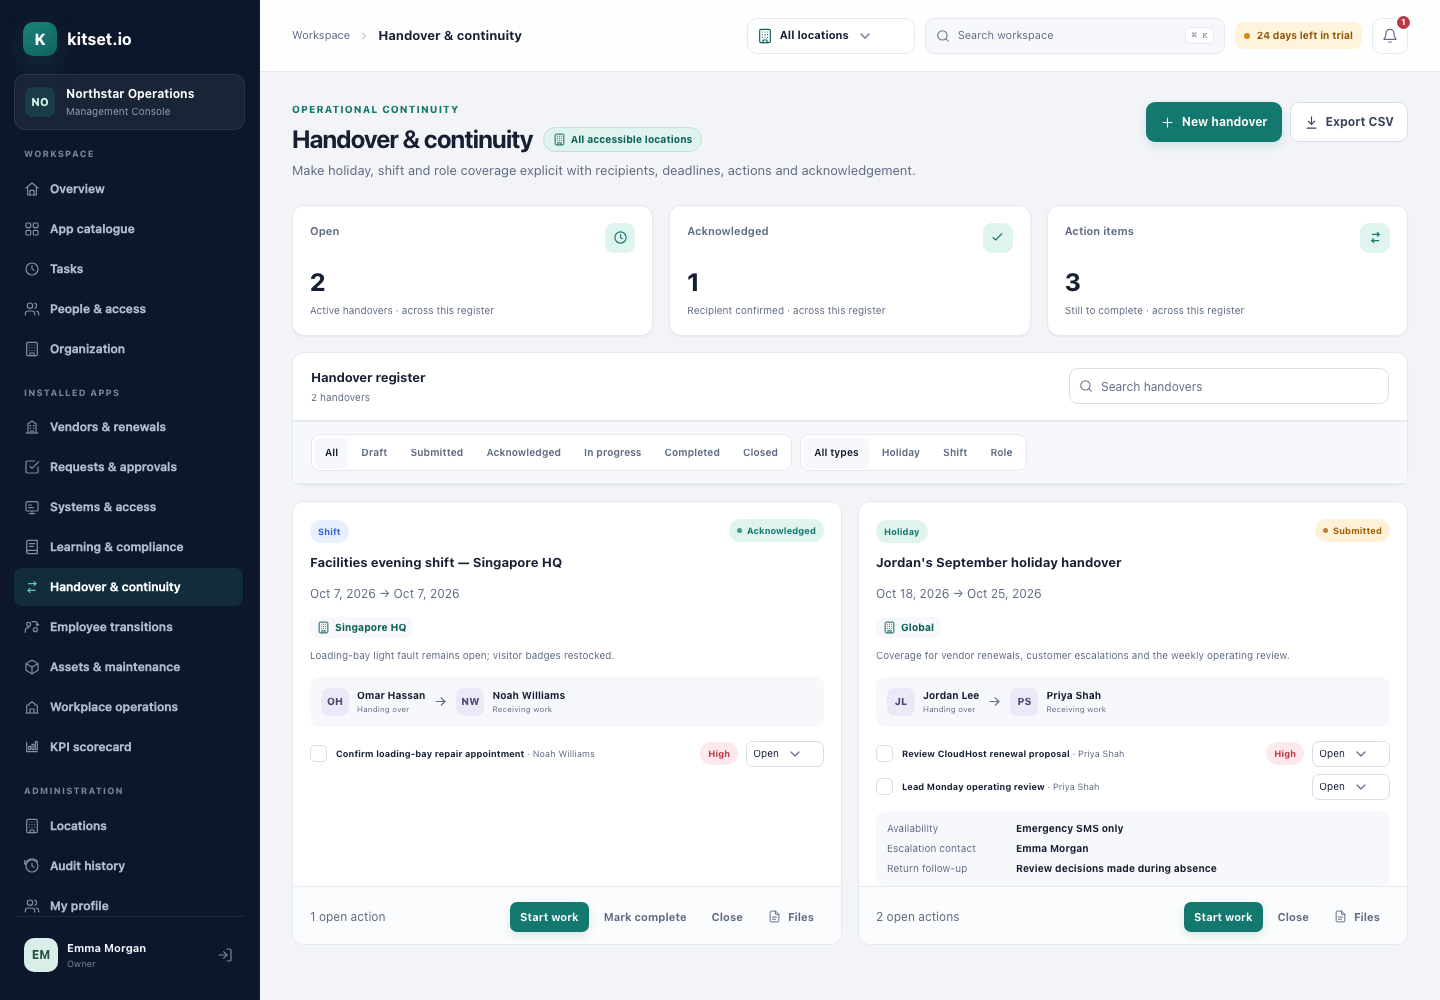1440x1000 pixels.
Task: Click the Organization building icon
Action: [32, 349]
